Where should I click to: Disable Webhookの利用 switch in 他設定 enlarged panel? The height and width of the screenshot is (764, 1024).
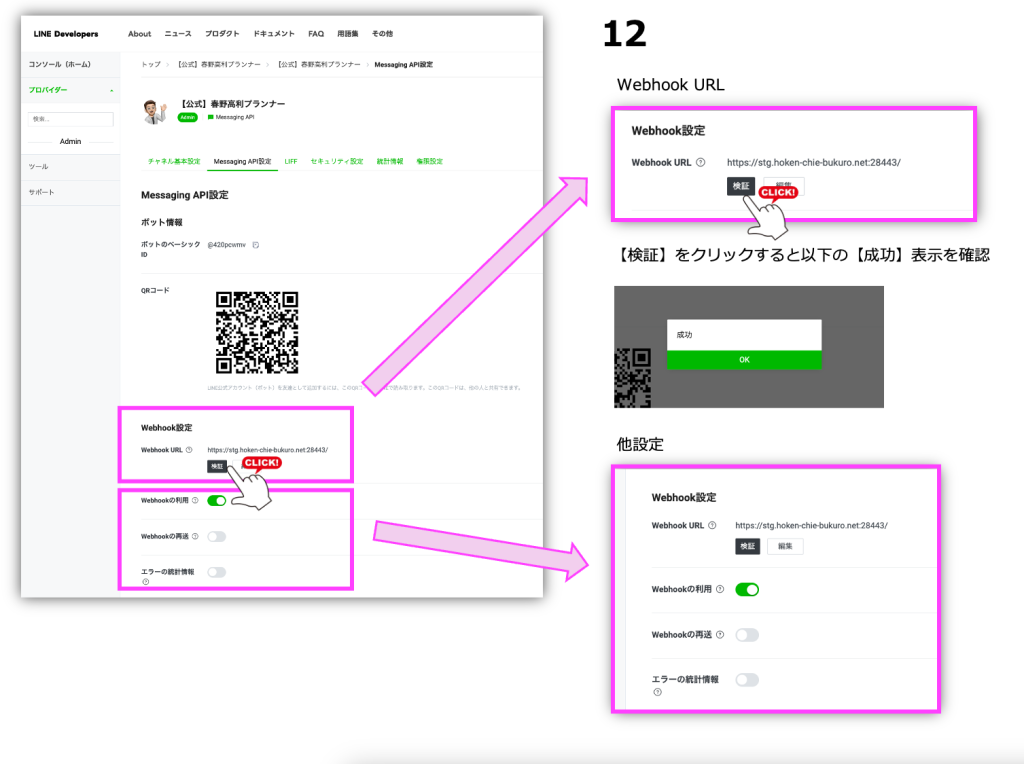click(x=747, y=590)
